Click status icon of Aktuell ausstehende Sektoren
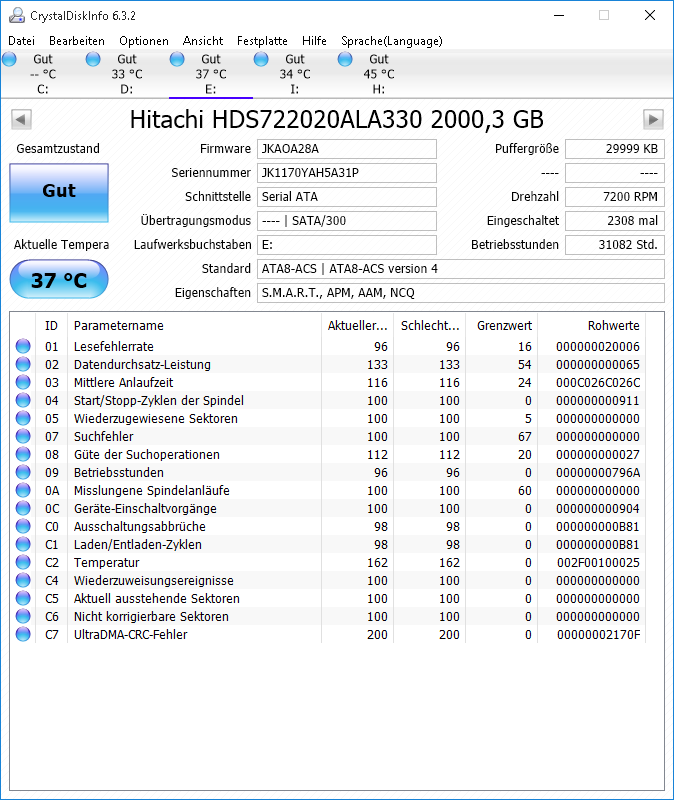674x800 pixels. tap(23, 598)
